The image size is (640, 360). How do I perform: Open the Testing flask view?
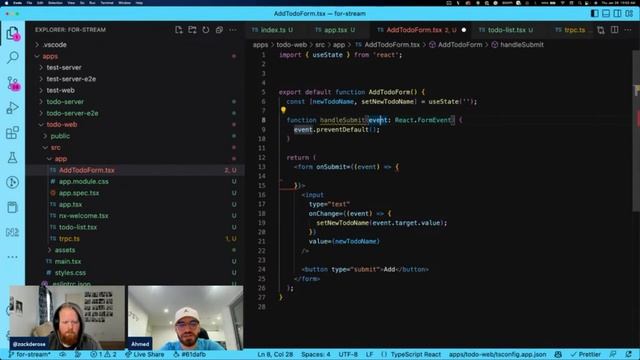pos(12,158)
